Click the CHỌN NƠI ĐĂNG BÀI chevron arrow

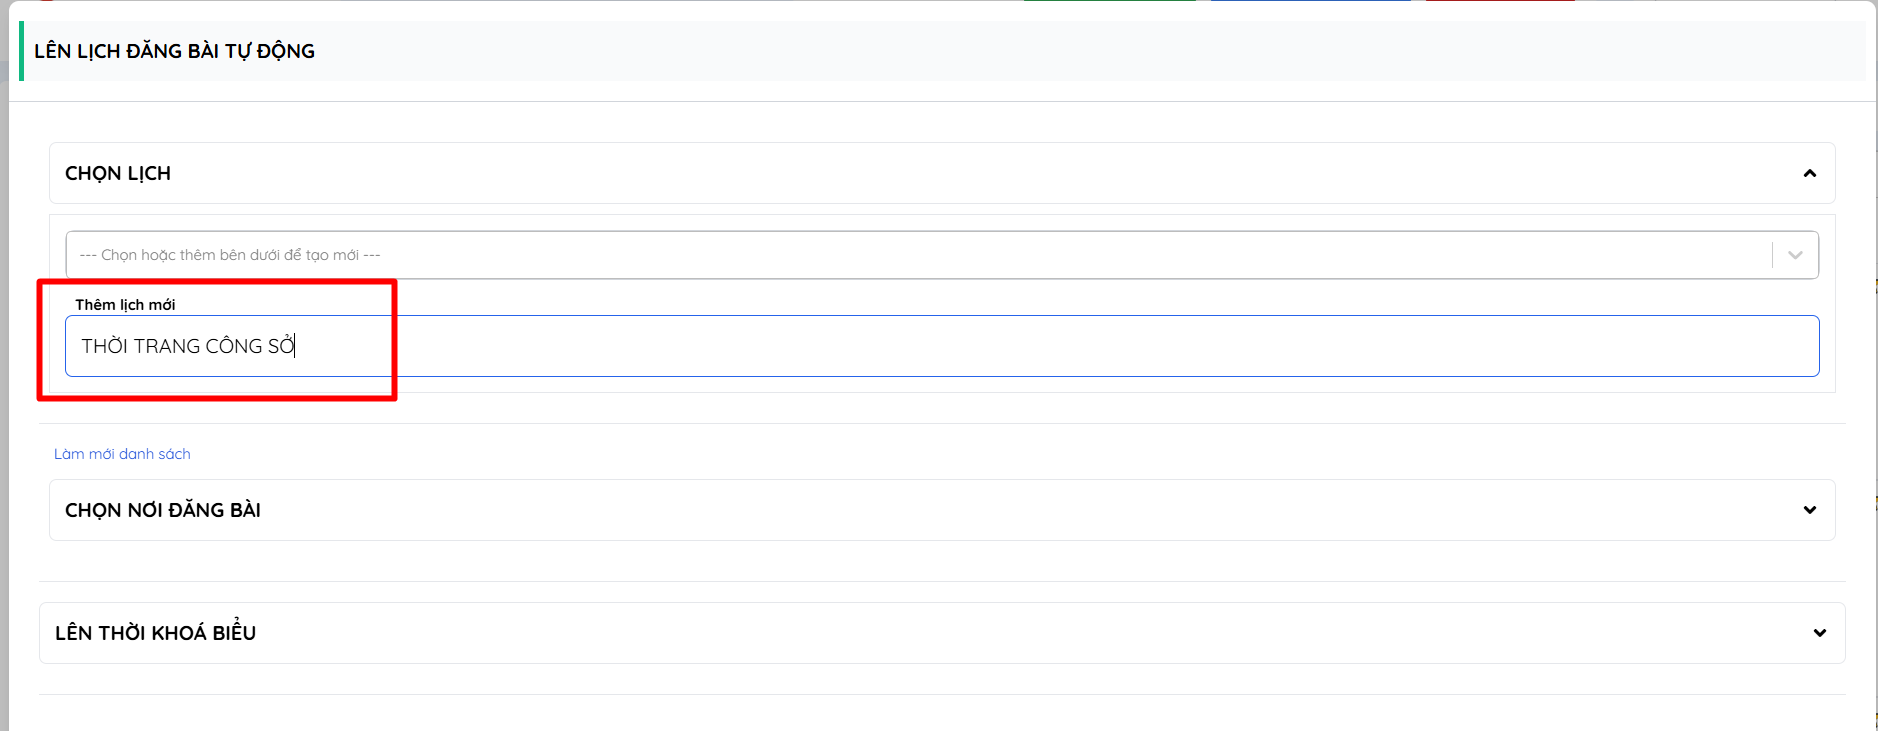click(x=1809, y=510)
